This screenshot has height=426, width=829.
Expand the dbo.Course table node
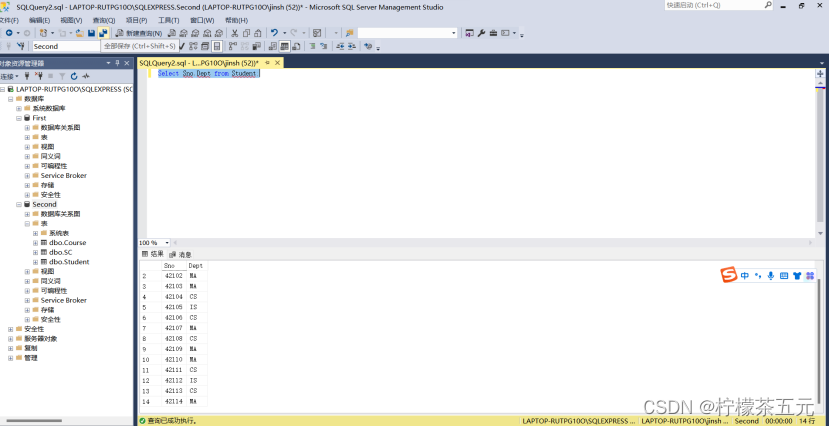coord(35,243)
